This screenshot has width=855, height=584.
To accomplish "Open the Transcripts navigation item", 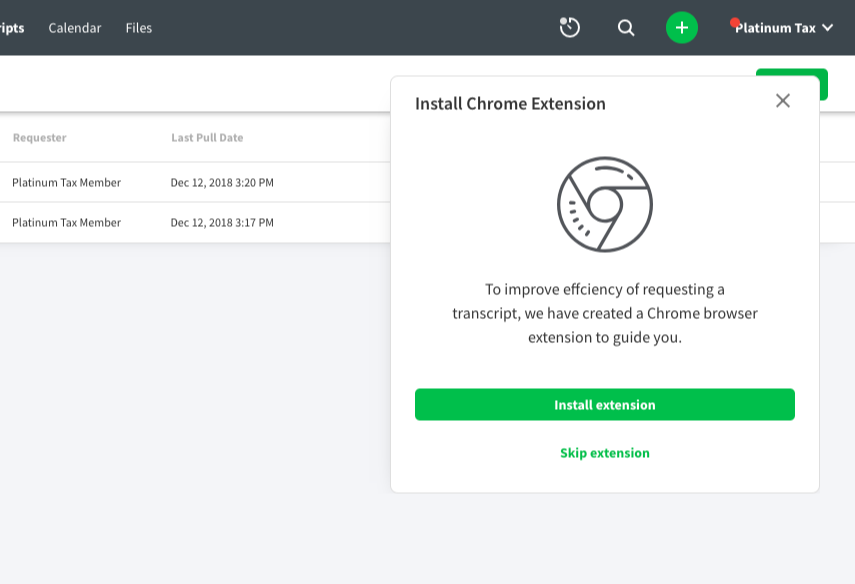I will tap(12, 27).
